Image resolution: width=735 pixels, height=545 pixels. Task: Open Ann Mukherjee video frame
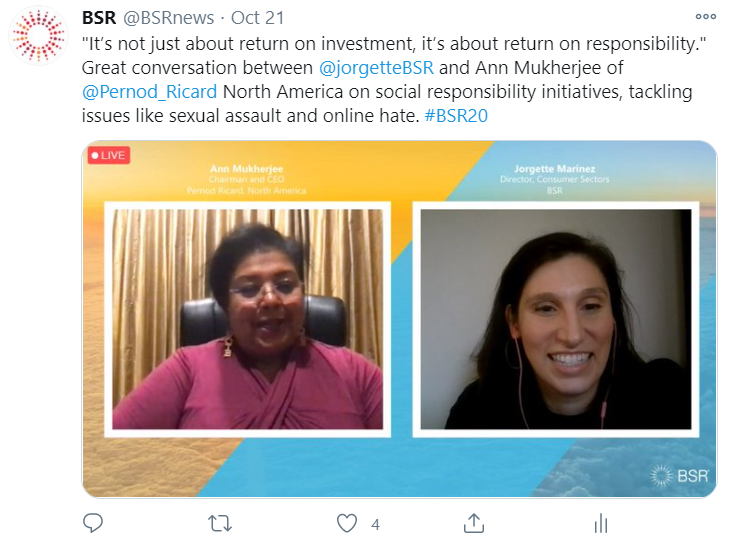pyautogui.click(x=248, y=319)
